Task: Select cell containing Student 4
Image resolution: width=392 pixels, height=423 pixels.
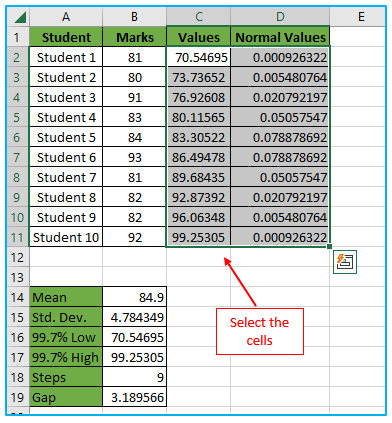Action: (66, 117)
